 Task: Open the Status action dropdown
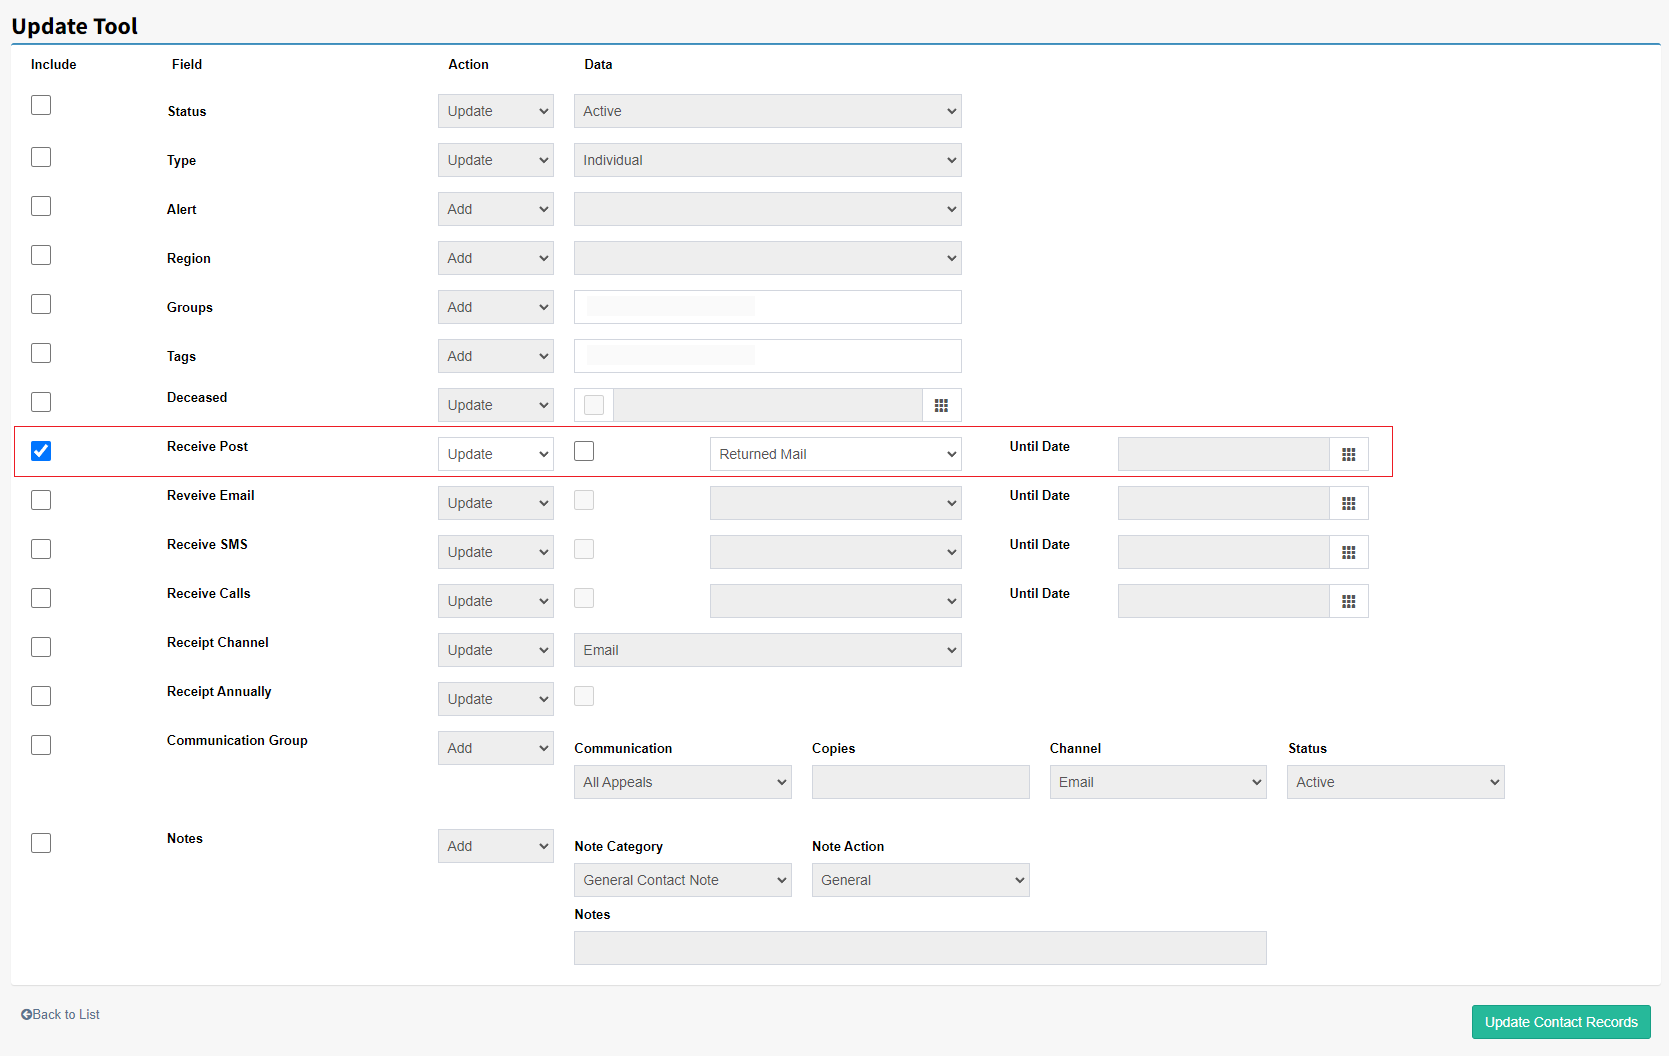(496, 111)
